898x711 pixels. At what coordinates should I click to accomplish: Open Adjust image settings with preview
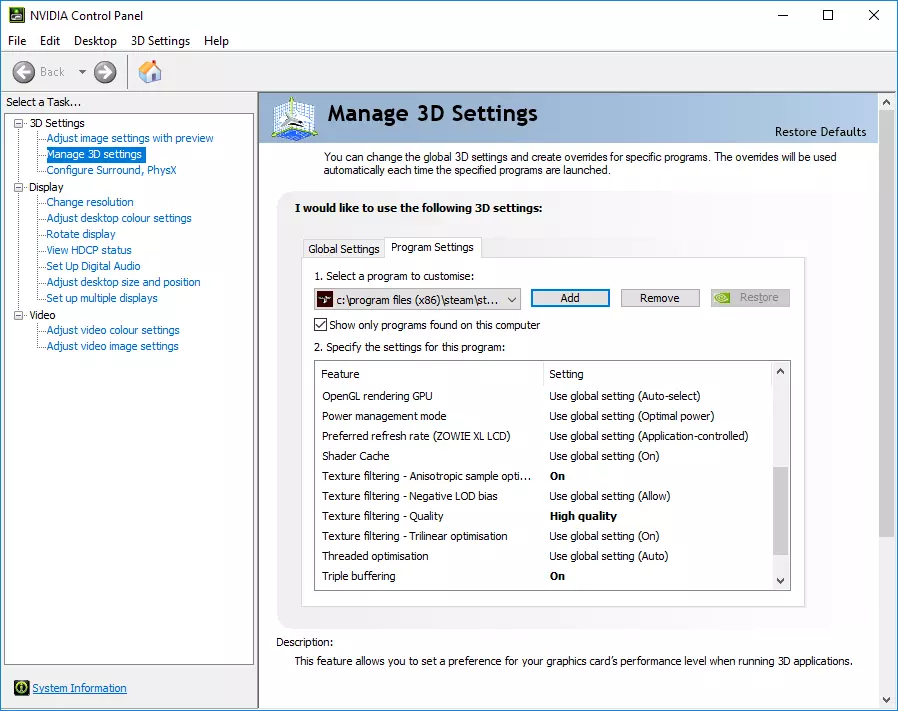130,138
